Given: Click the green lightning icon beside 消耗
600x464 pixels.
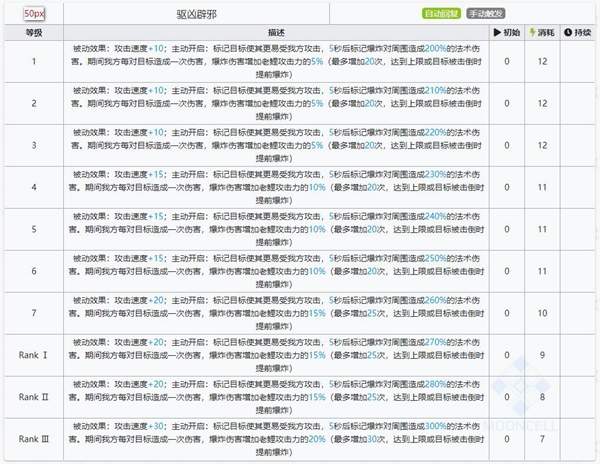Looking at the screenshot, I should point(532,33).
